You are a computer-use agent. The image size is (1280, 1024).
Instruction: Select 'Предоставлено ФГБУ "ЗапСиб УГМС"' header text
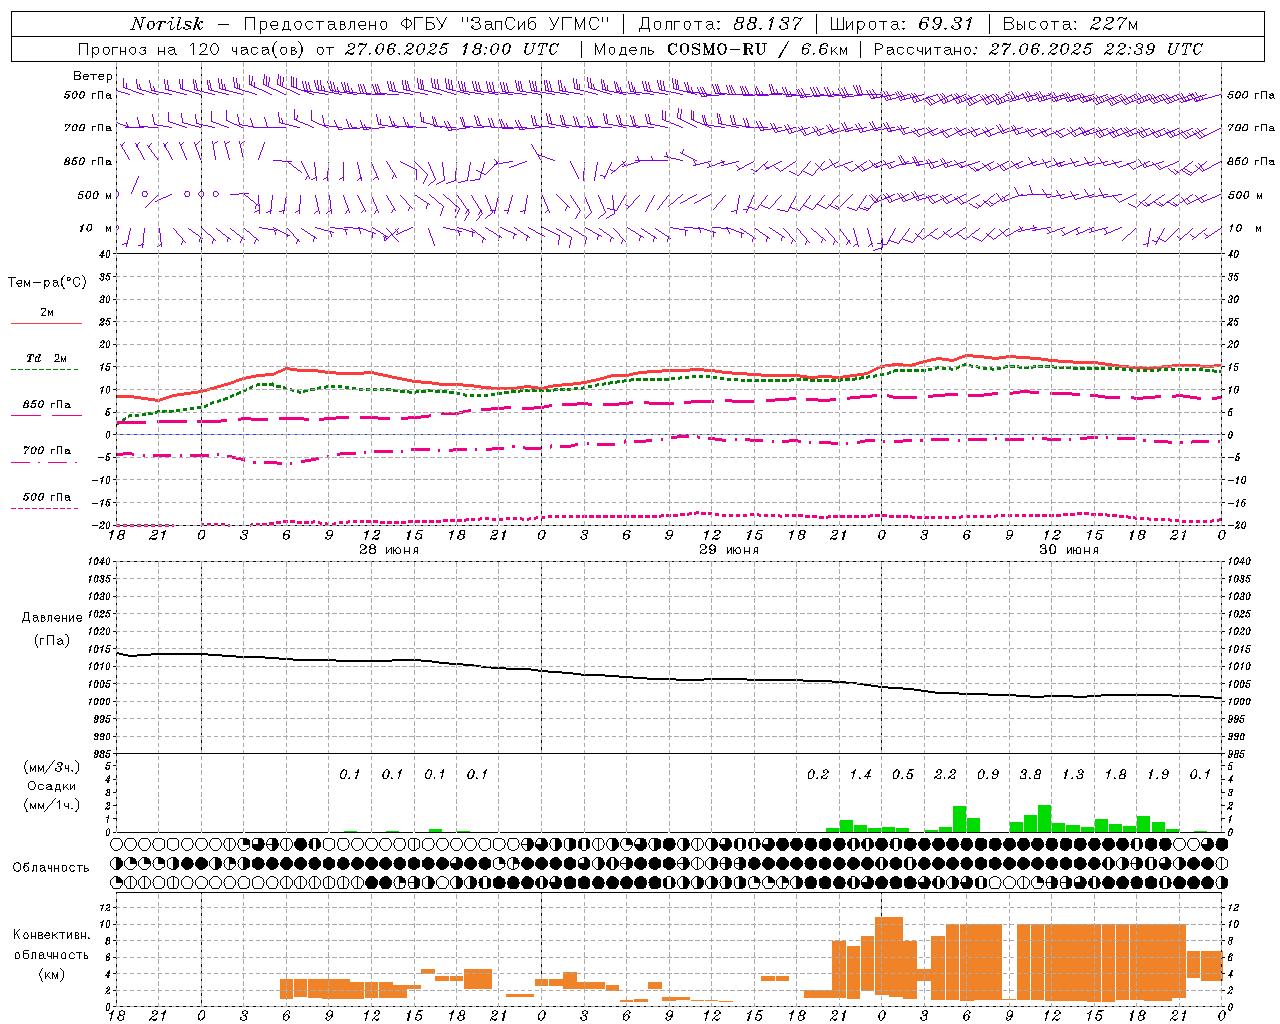tap(427, 24)
